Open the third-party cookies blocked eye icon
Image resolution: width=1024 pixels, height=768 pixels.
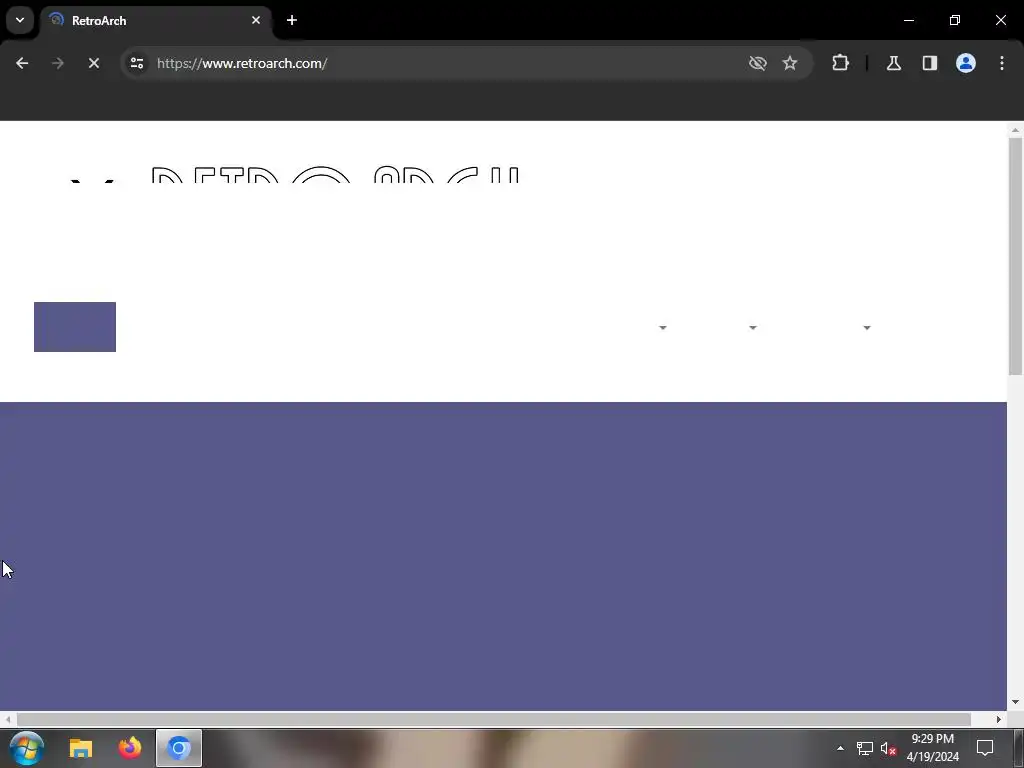pos(758,63)
